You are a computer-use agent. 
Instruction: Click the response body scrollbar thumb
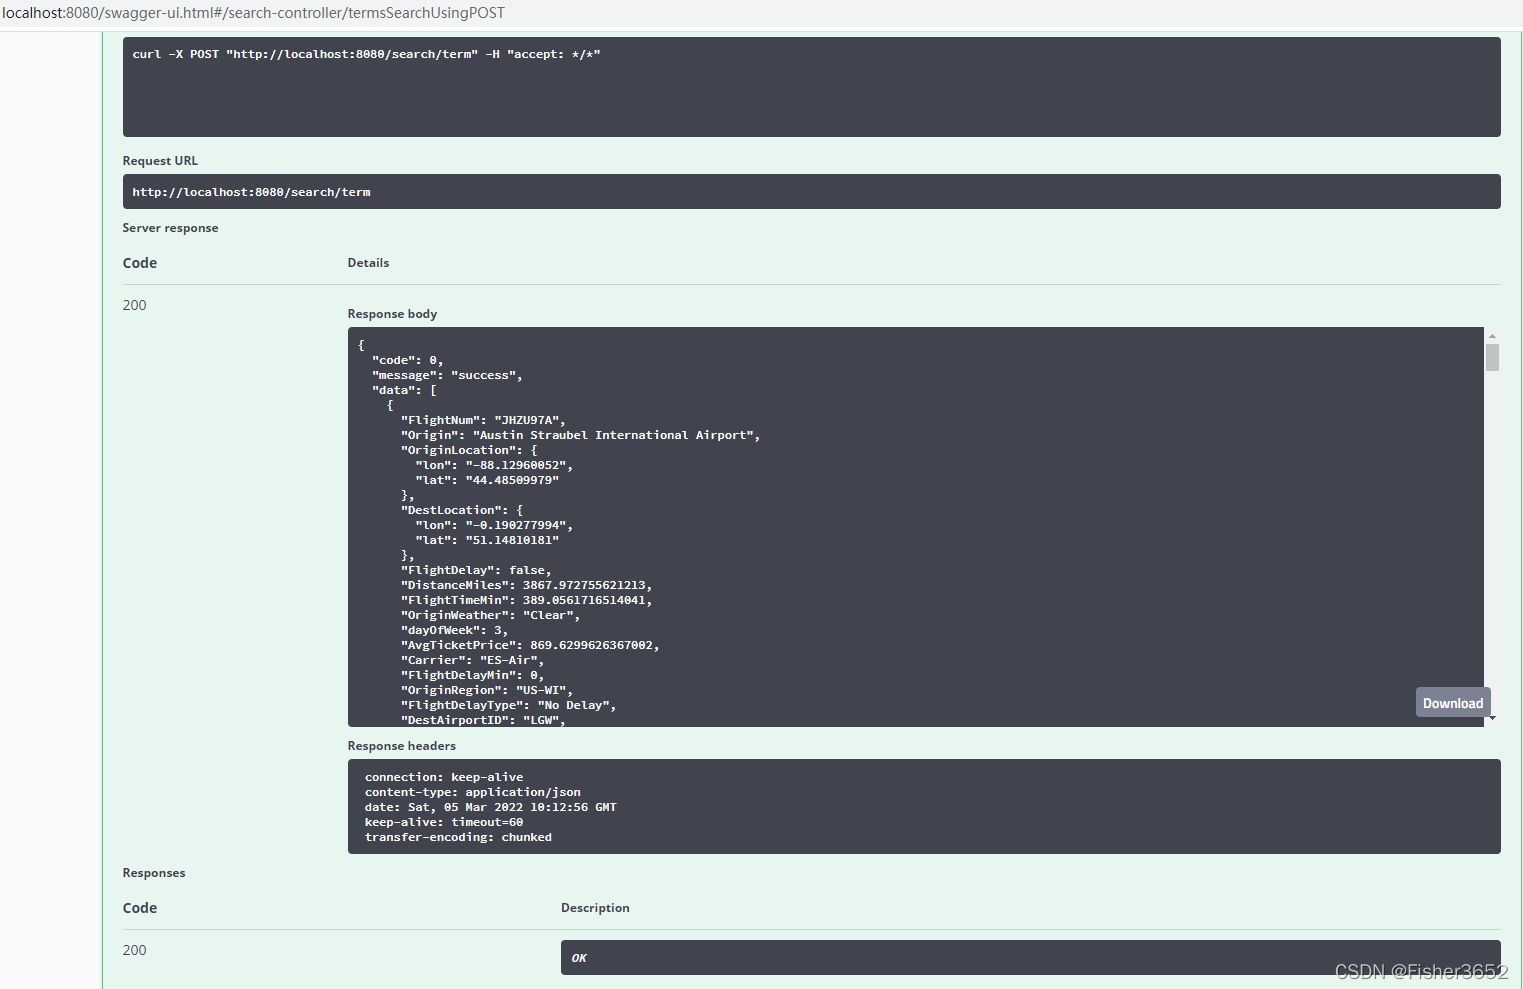coord(1492,358)
